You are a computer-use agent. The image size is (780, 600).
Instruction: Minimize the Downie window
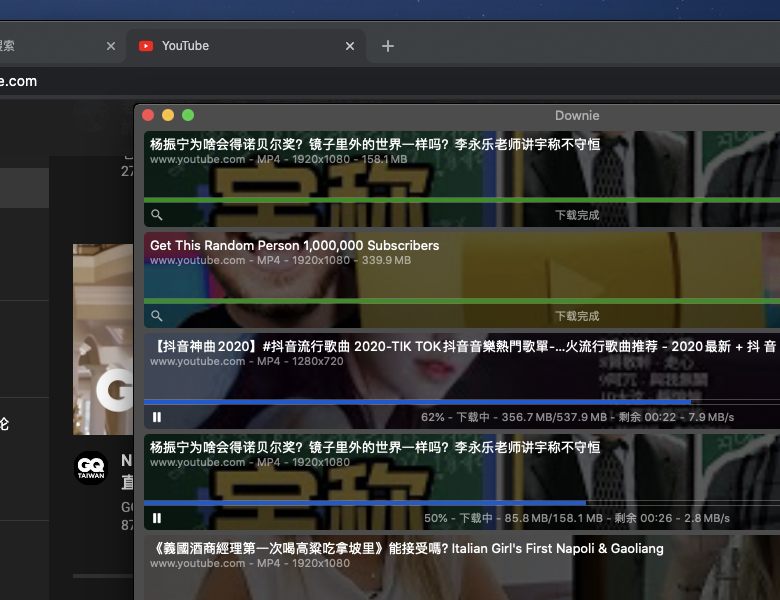click(168, 115)
